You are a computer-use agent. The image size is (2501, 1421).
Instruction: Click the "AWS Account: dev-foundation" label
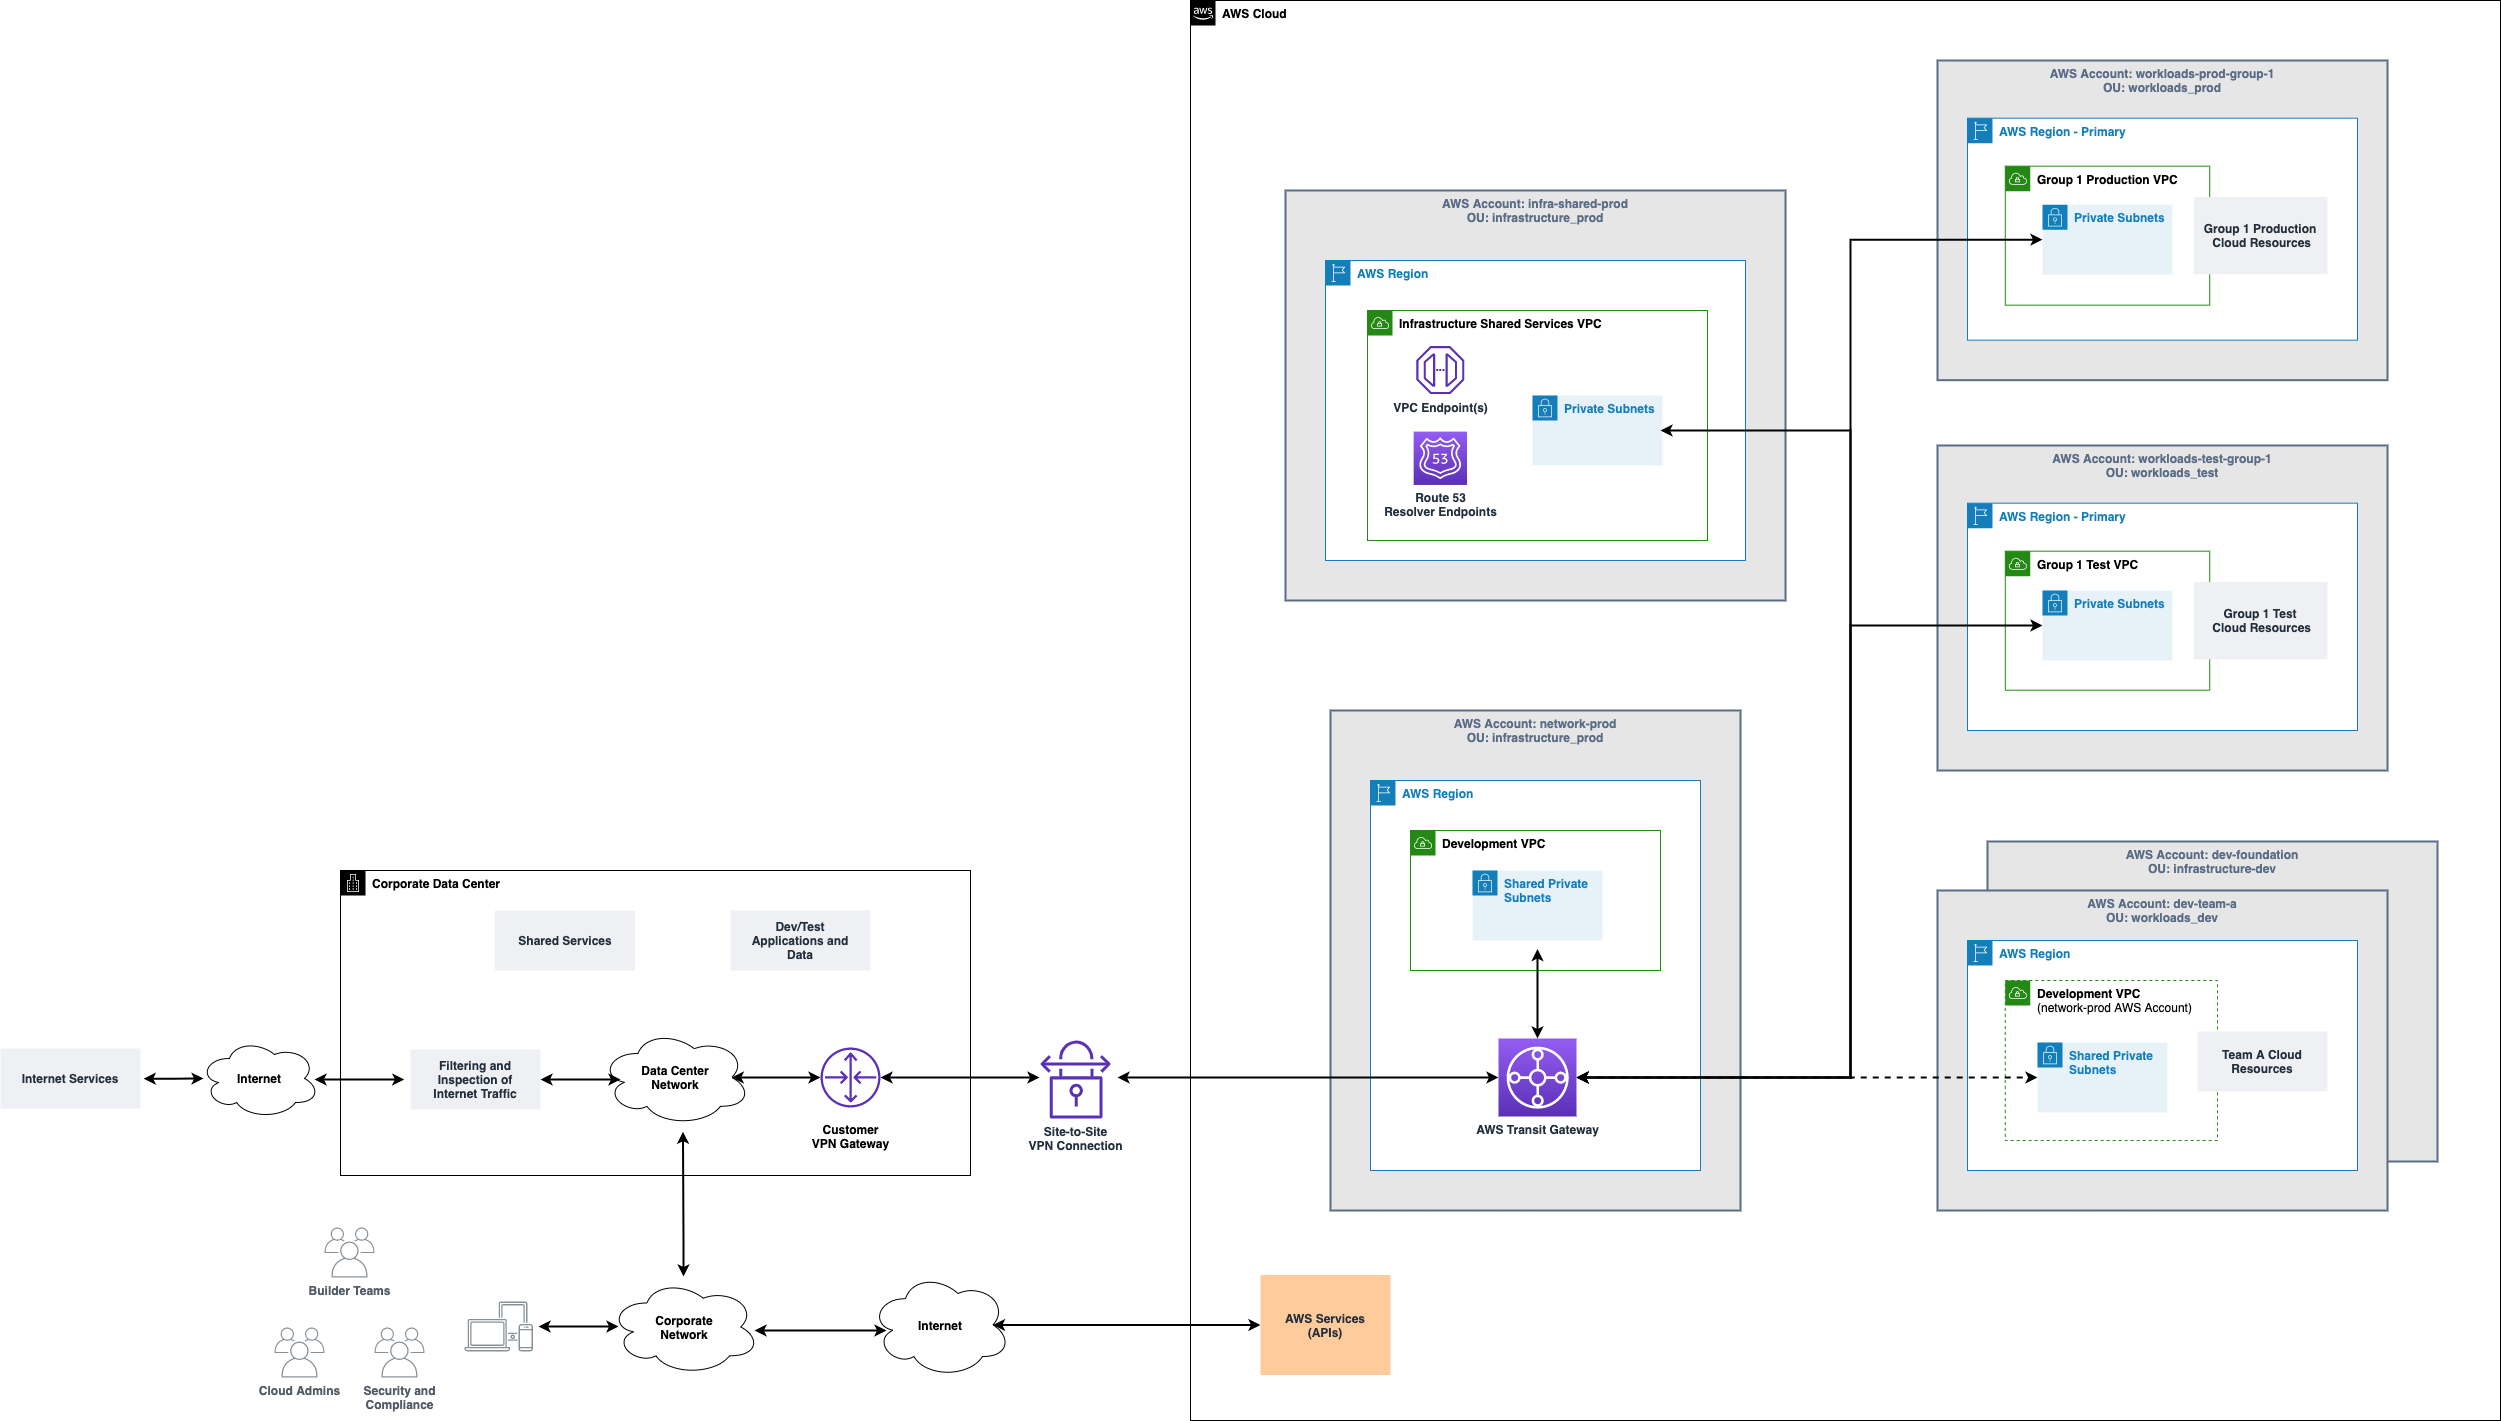2211,855
